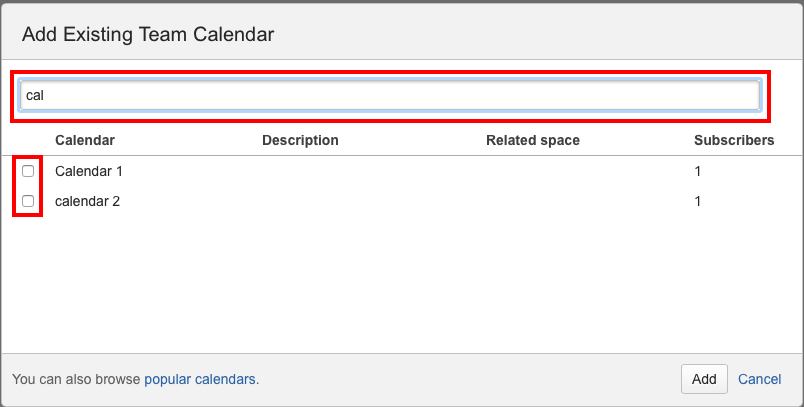Click the Calendar column header
Screen dimensions: 804x407
click(84, 140)
